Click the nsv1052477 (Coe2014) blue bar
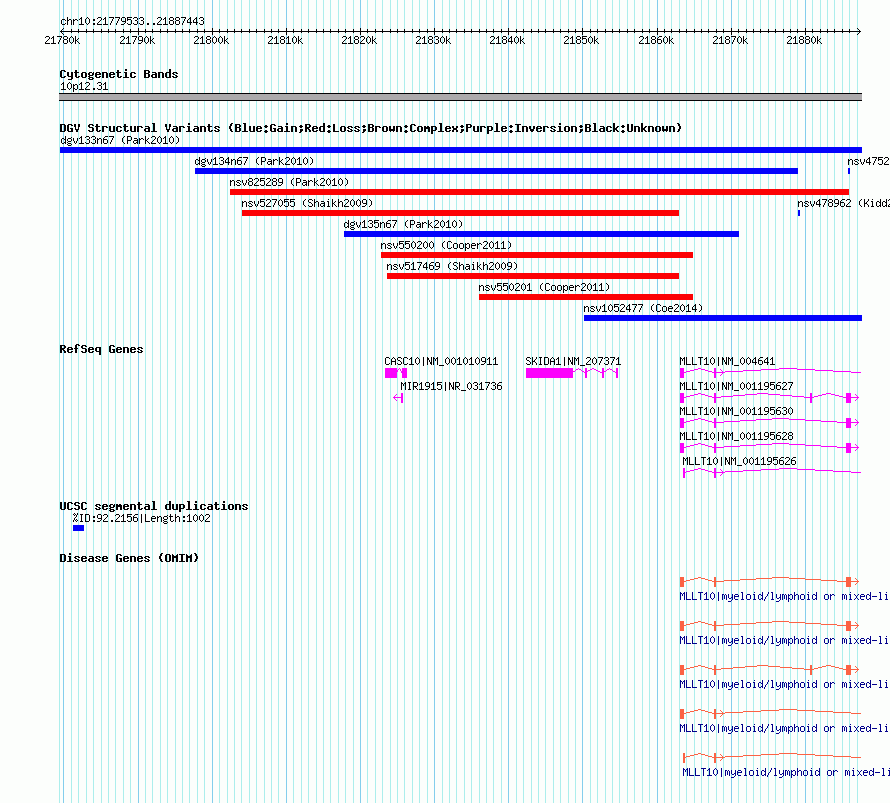The image size is (890, 803). tap(723, 318)
